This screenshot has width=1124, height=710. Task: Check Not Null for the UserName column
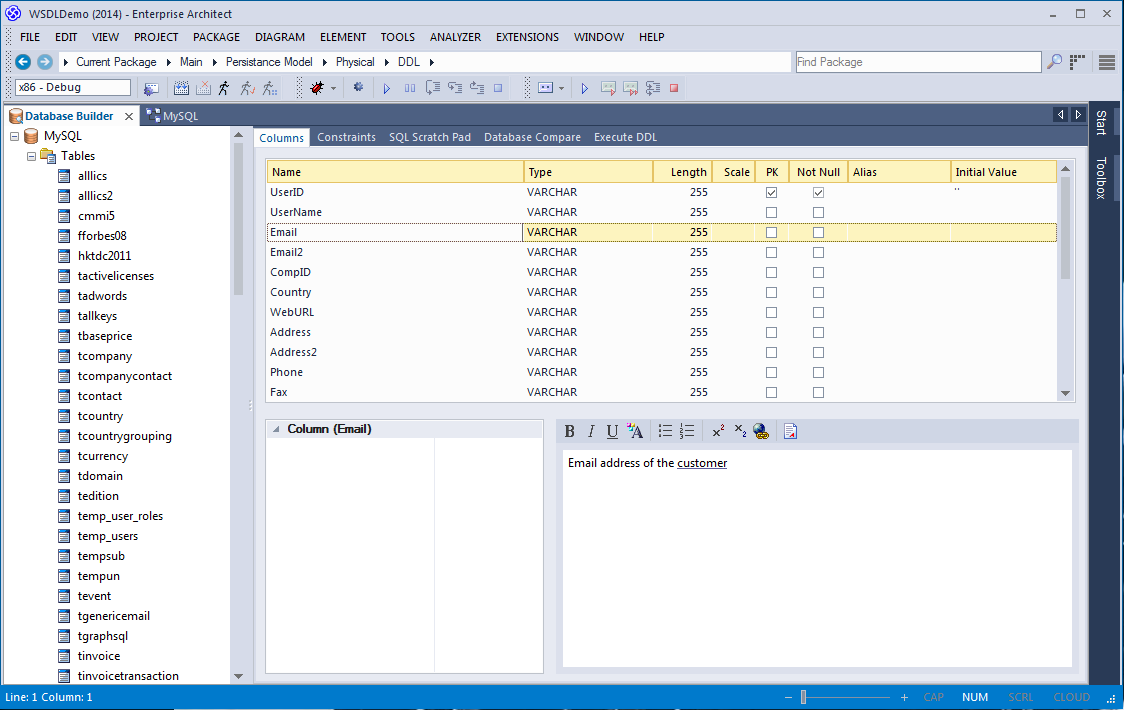pyautogui.click(x=818, y=212)
